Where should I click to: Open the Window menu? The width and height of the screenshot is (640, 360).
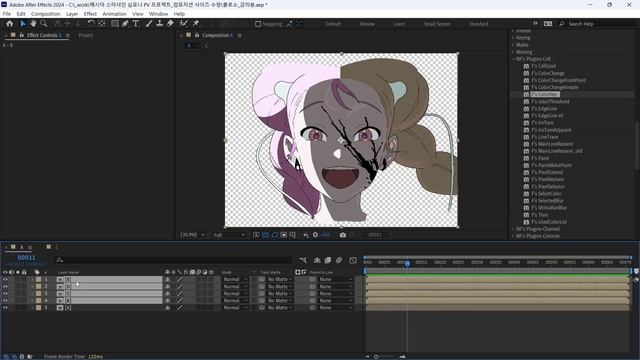pyautogui.click(x=158, y=14)
